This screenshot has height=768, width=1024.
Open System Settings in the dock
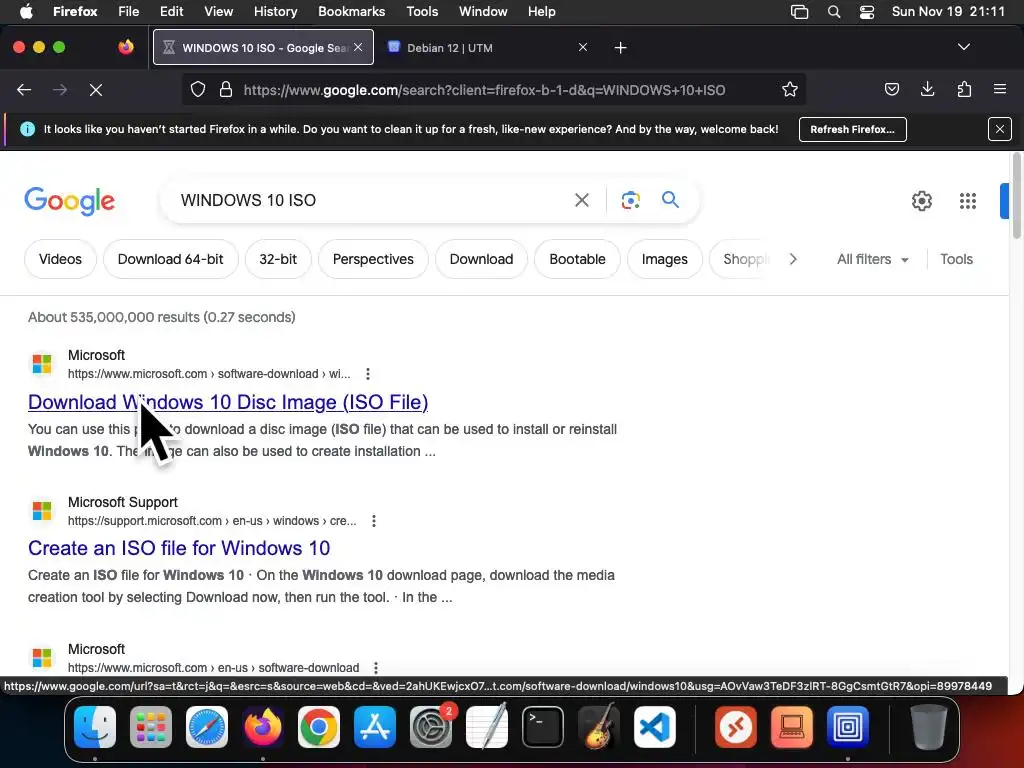pyautogui.click(x=431, y=727)
